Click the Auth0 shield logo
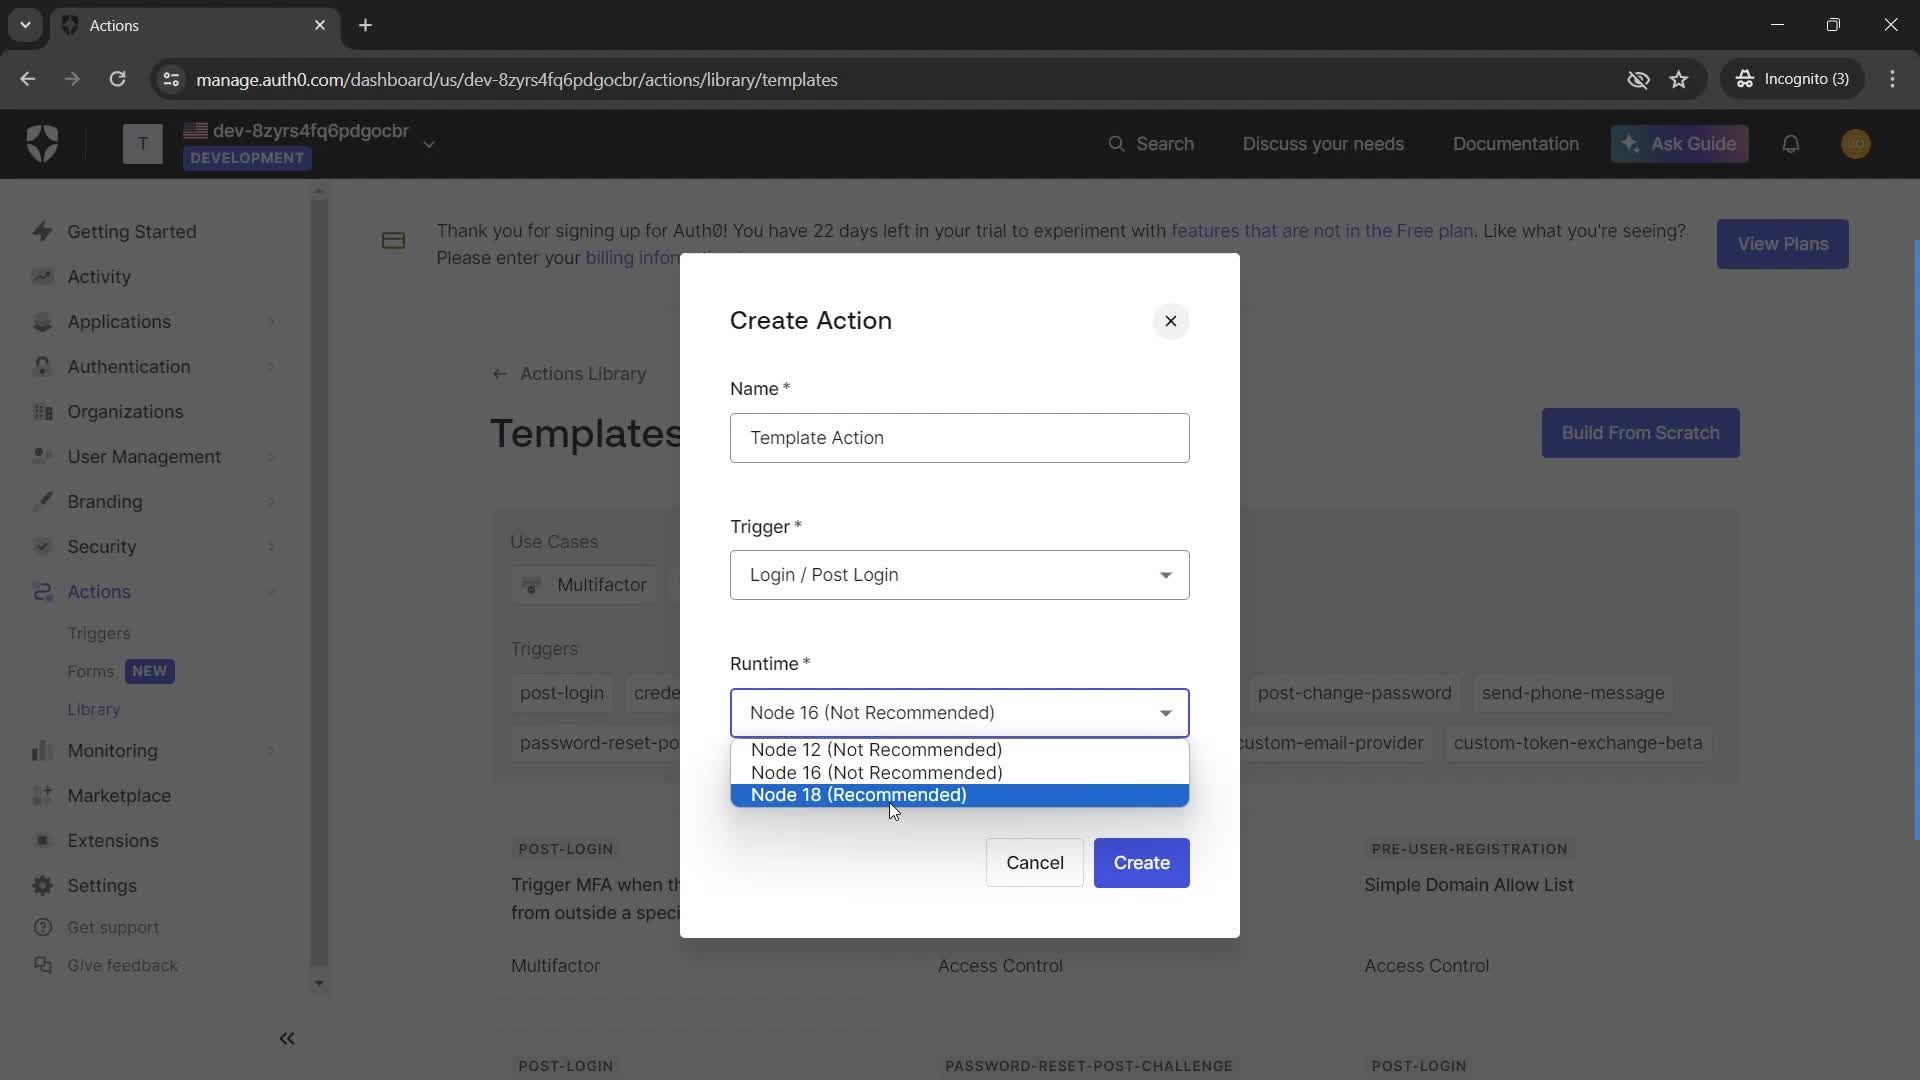This screenshot has width=1920, height=1080. (x=42, y=144)
